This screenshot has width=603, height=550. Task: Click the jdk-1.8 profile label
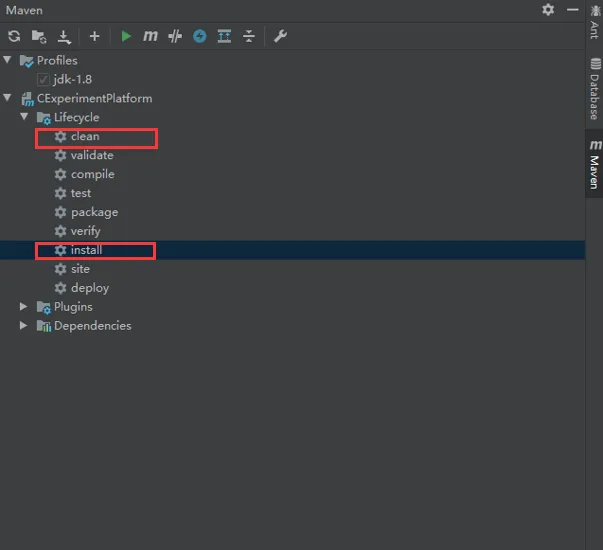73,79
